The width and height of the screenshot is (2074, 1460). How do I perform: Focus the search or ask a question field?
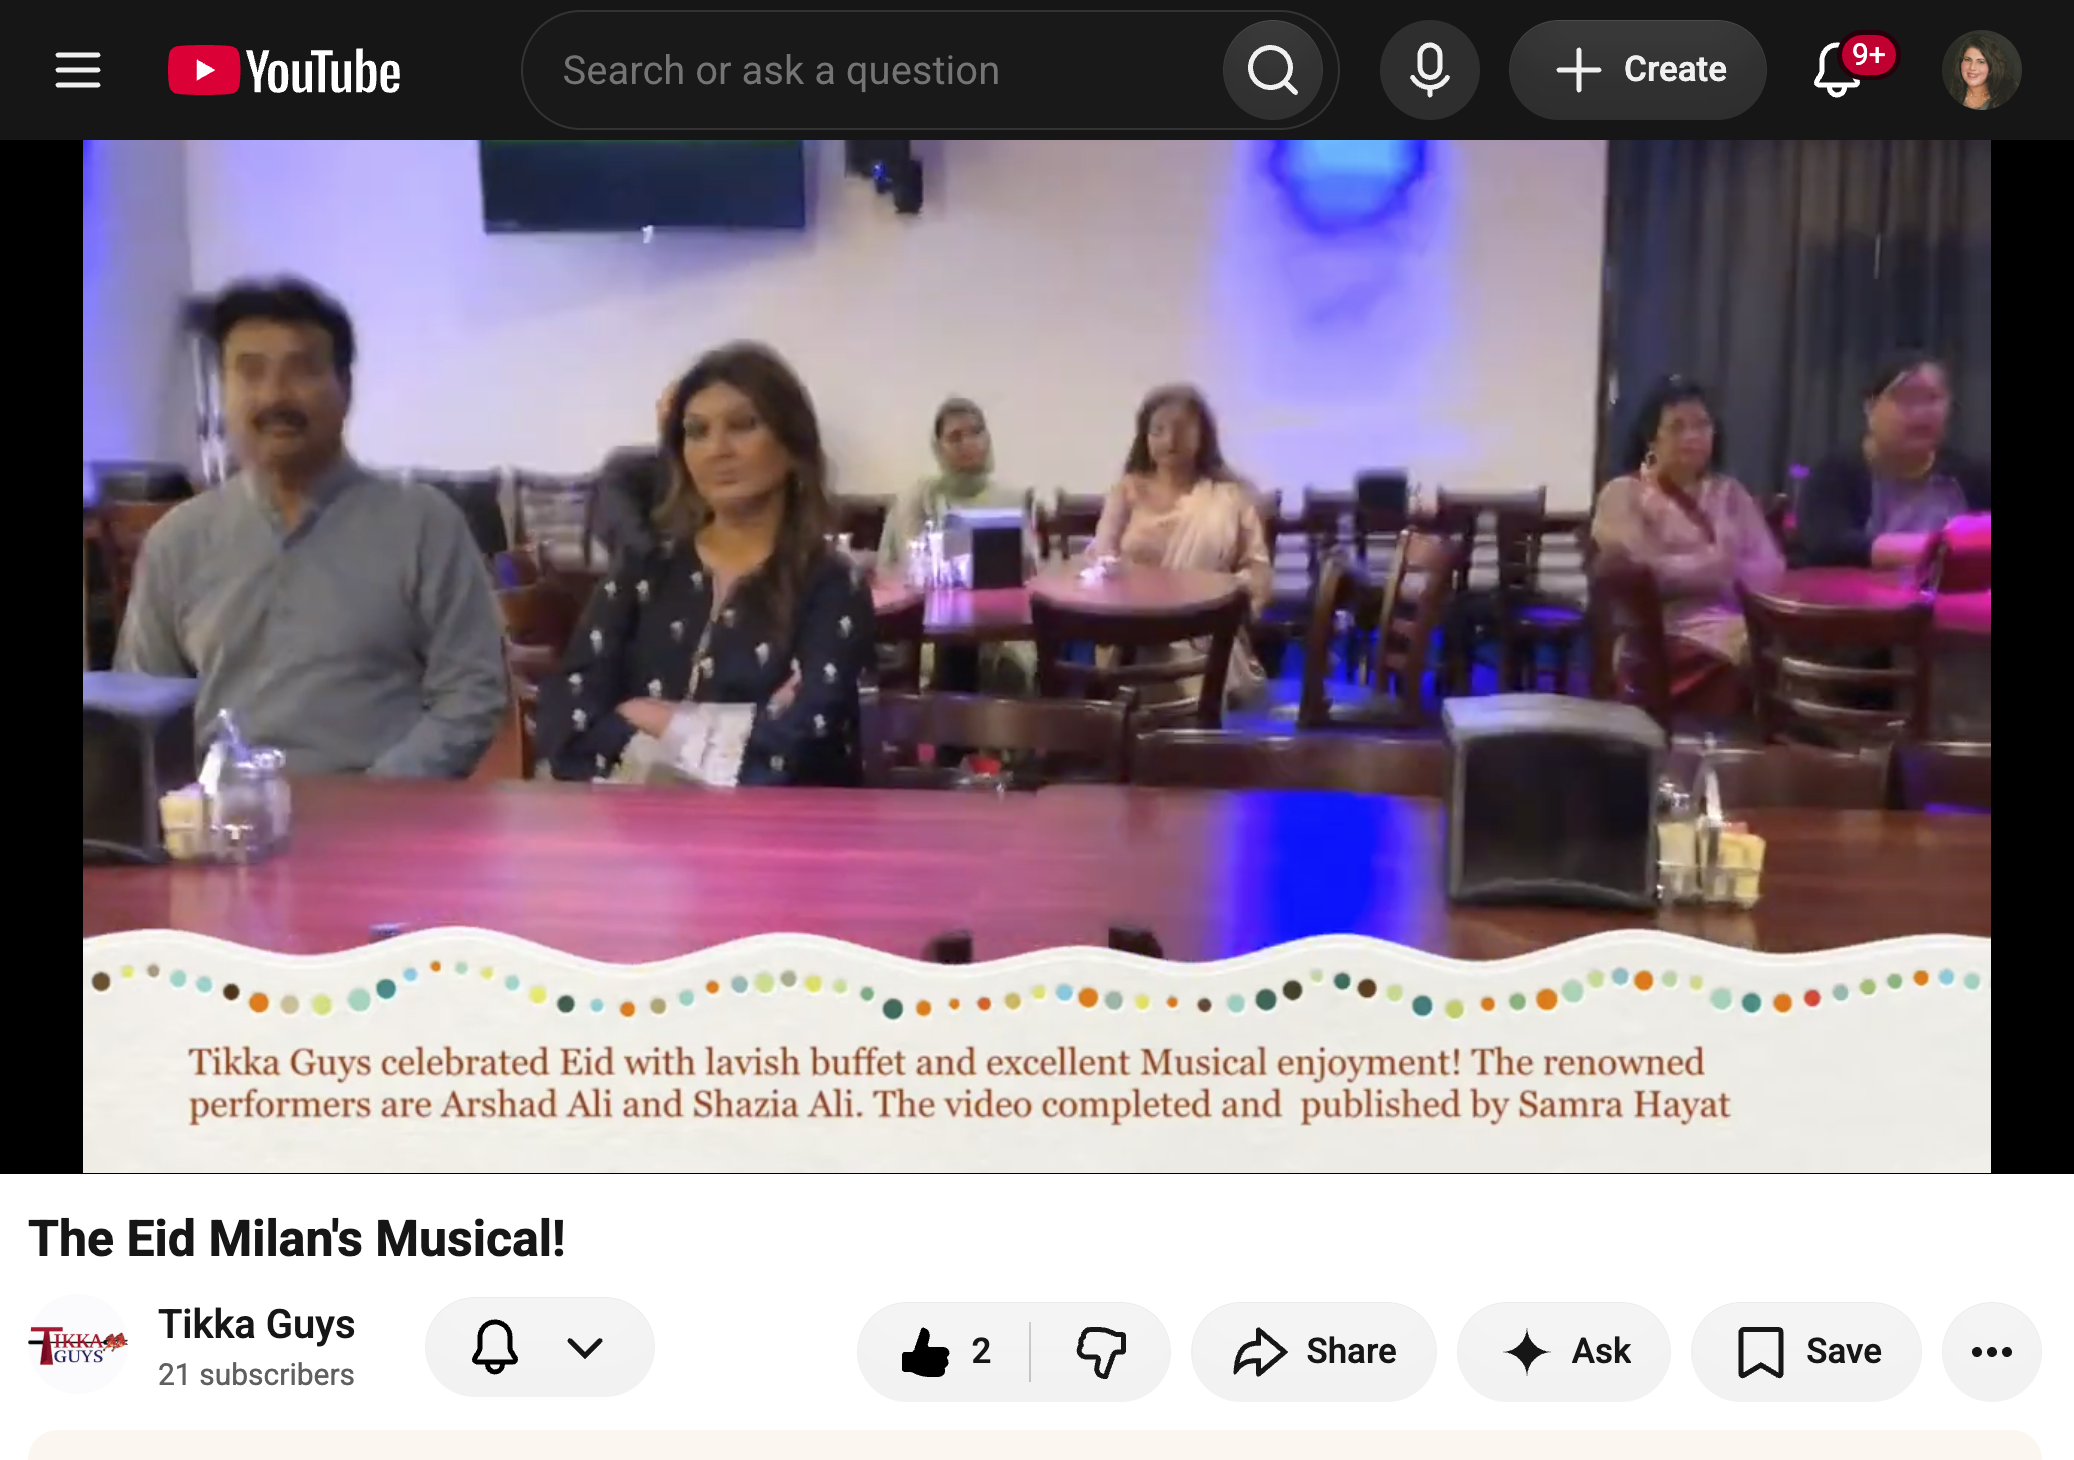pos(870,70)
